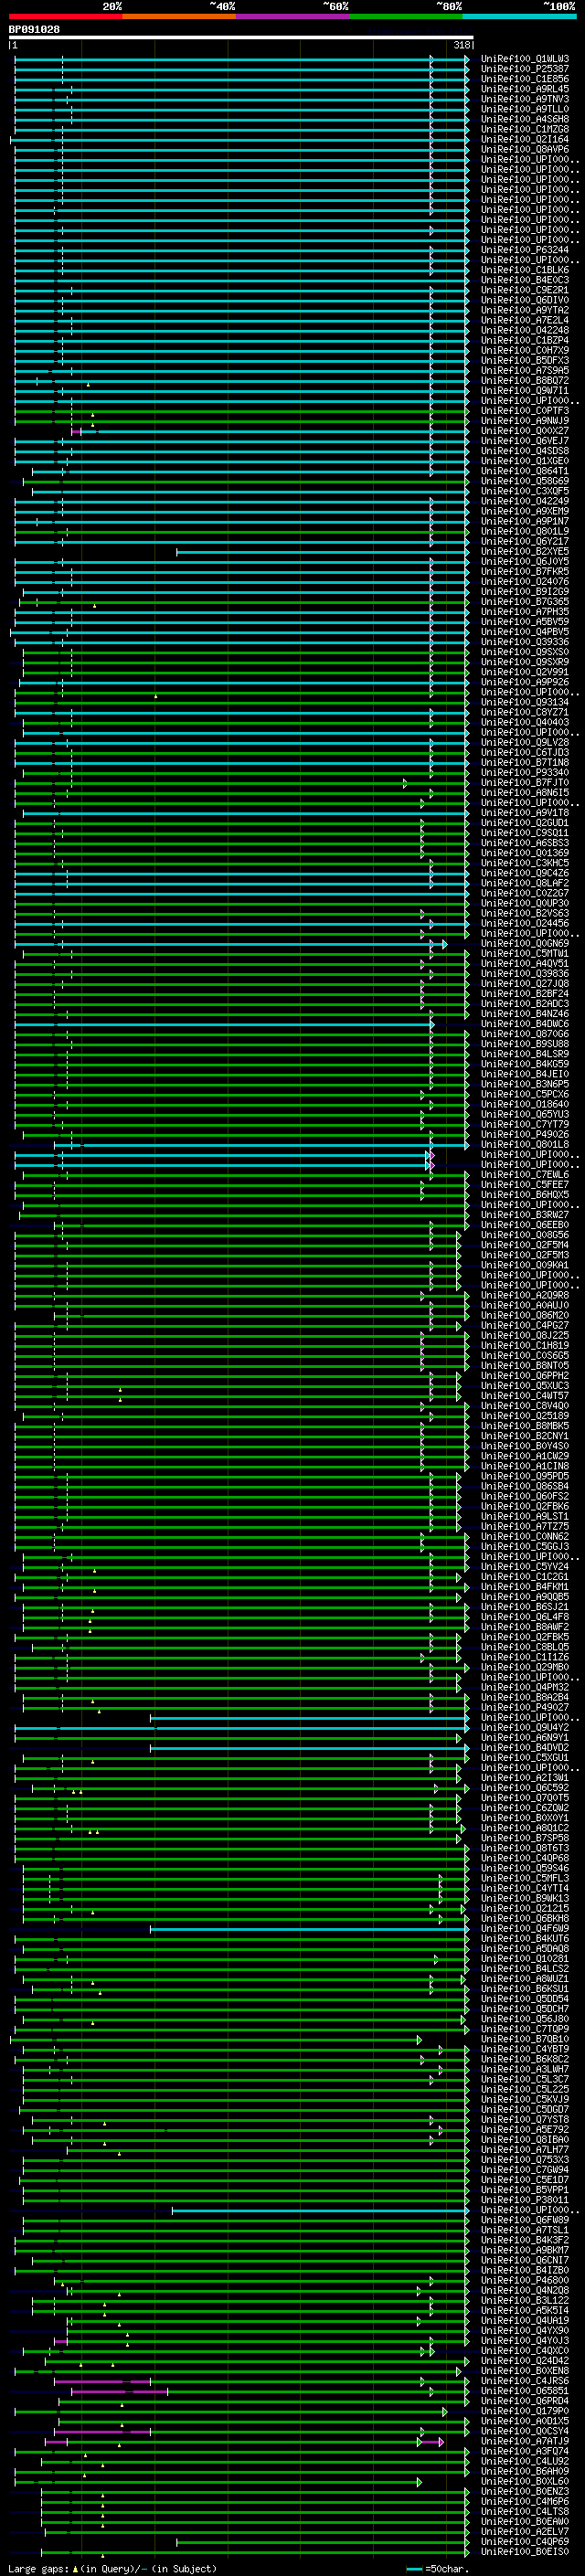Click hit label UniRef100_Q00X27

(524, 431)
